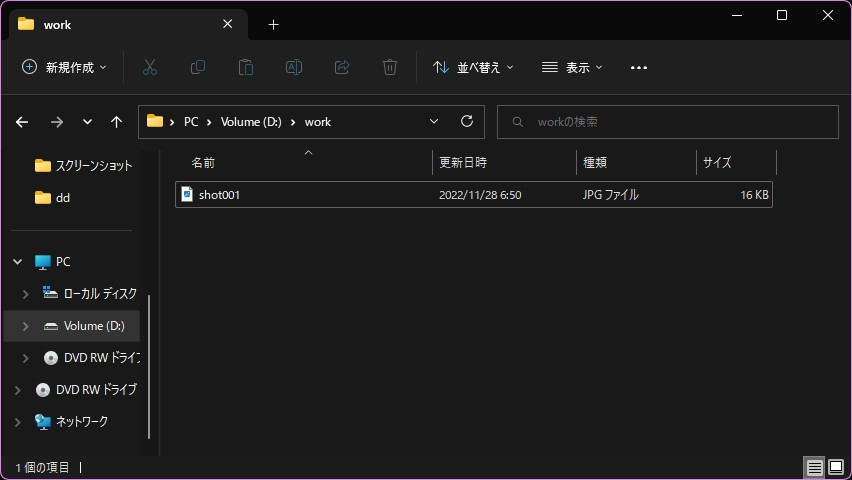Click the workの検索 search field

coord(668,122)
